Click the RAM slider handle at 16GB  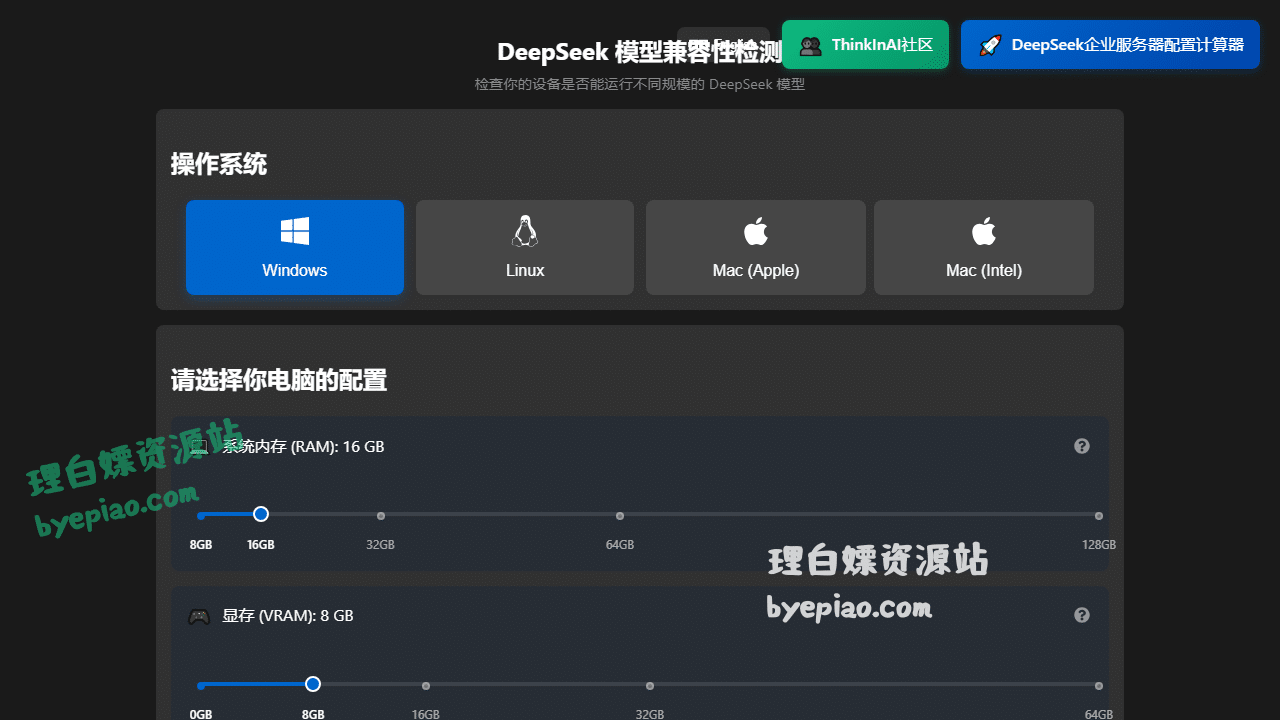pos(261,514)
